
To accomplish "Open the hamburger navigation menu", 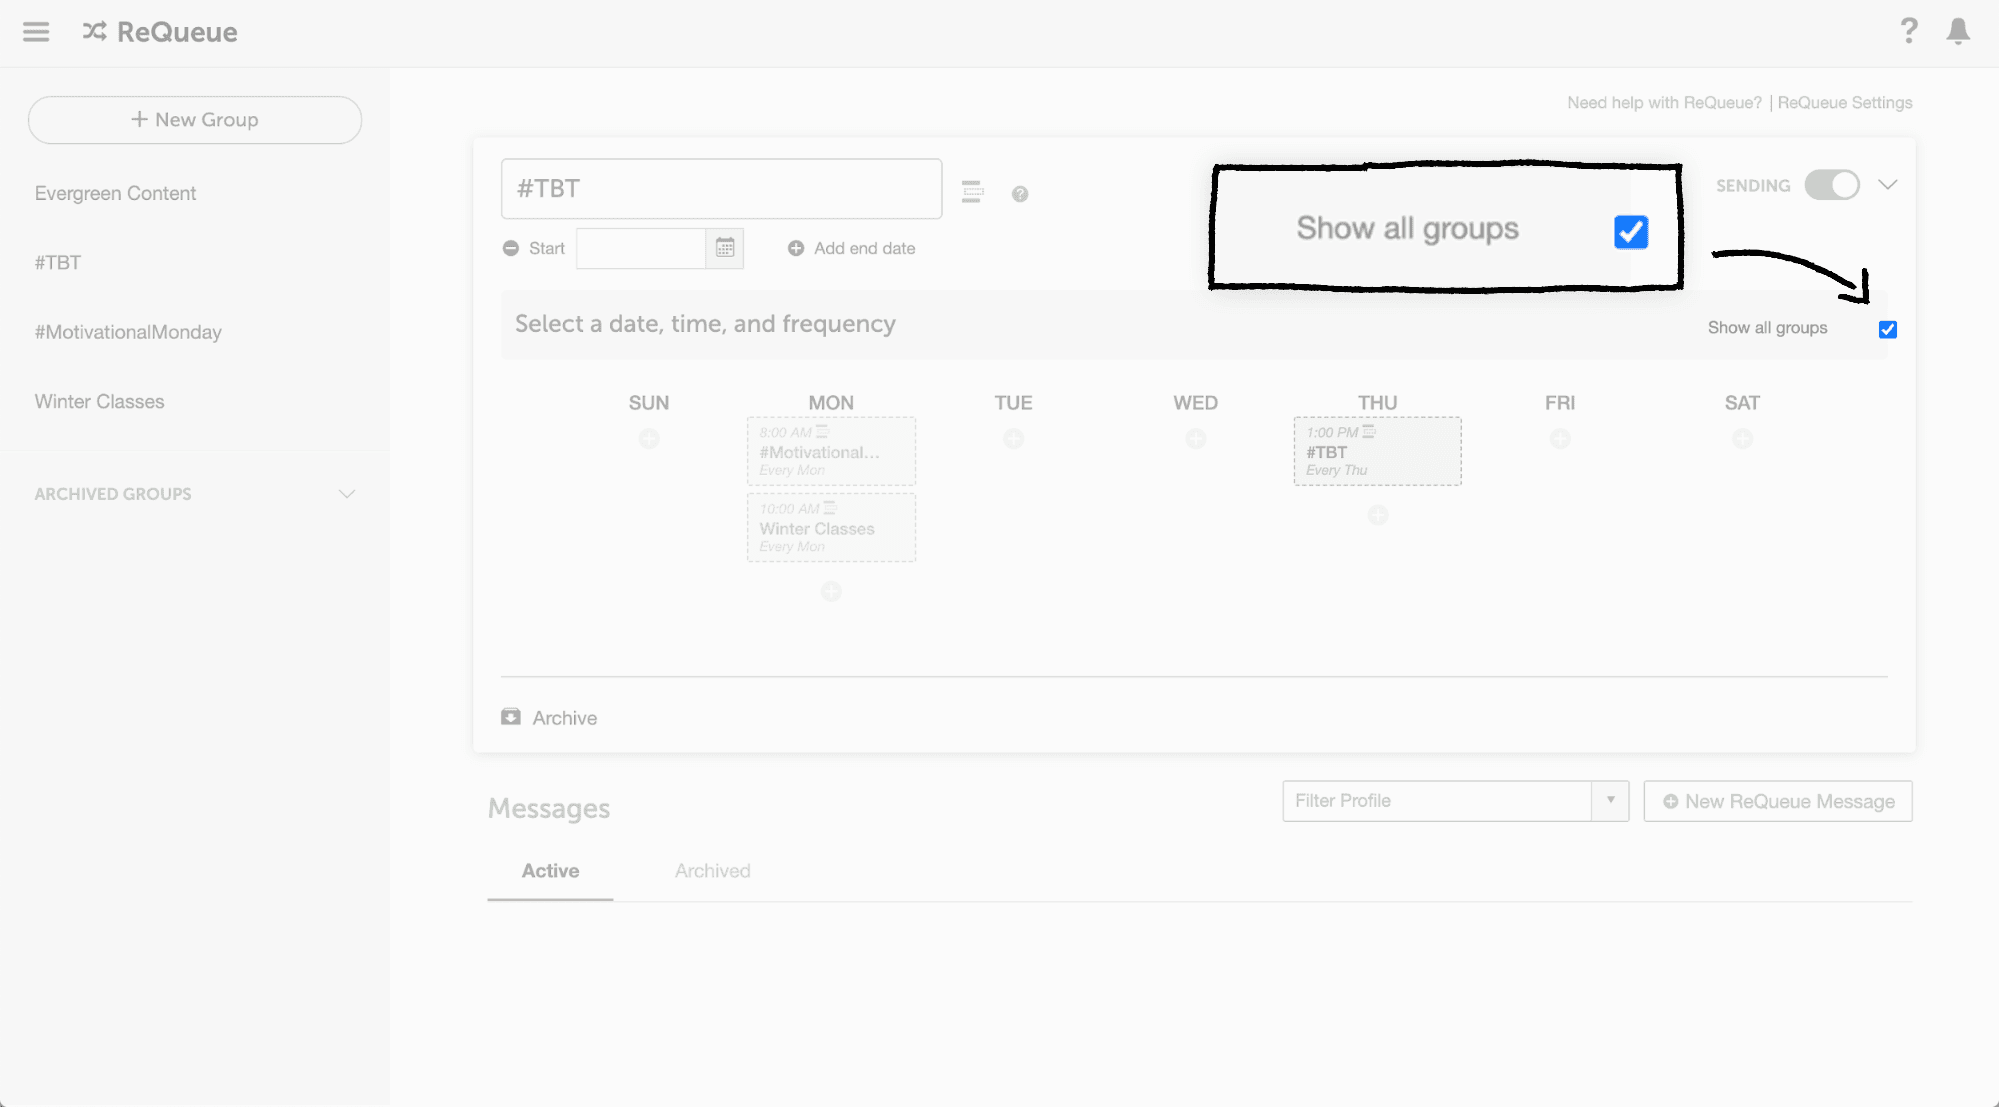I will 36,32.
